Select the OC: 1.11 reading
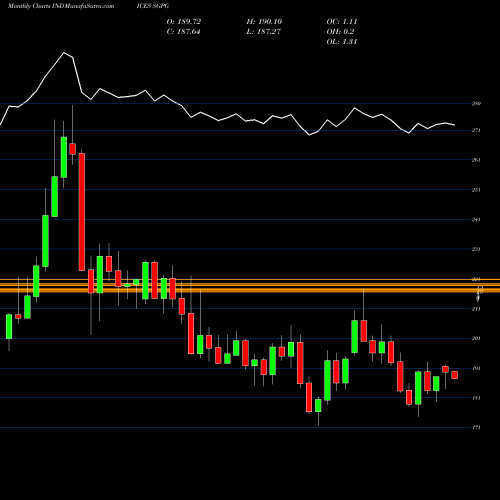500x500 pixels. pos(342,22)
